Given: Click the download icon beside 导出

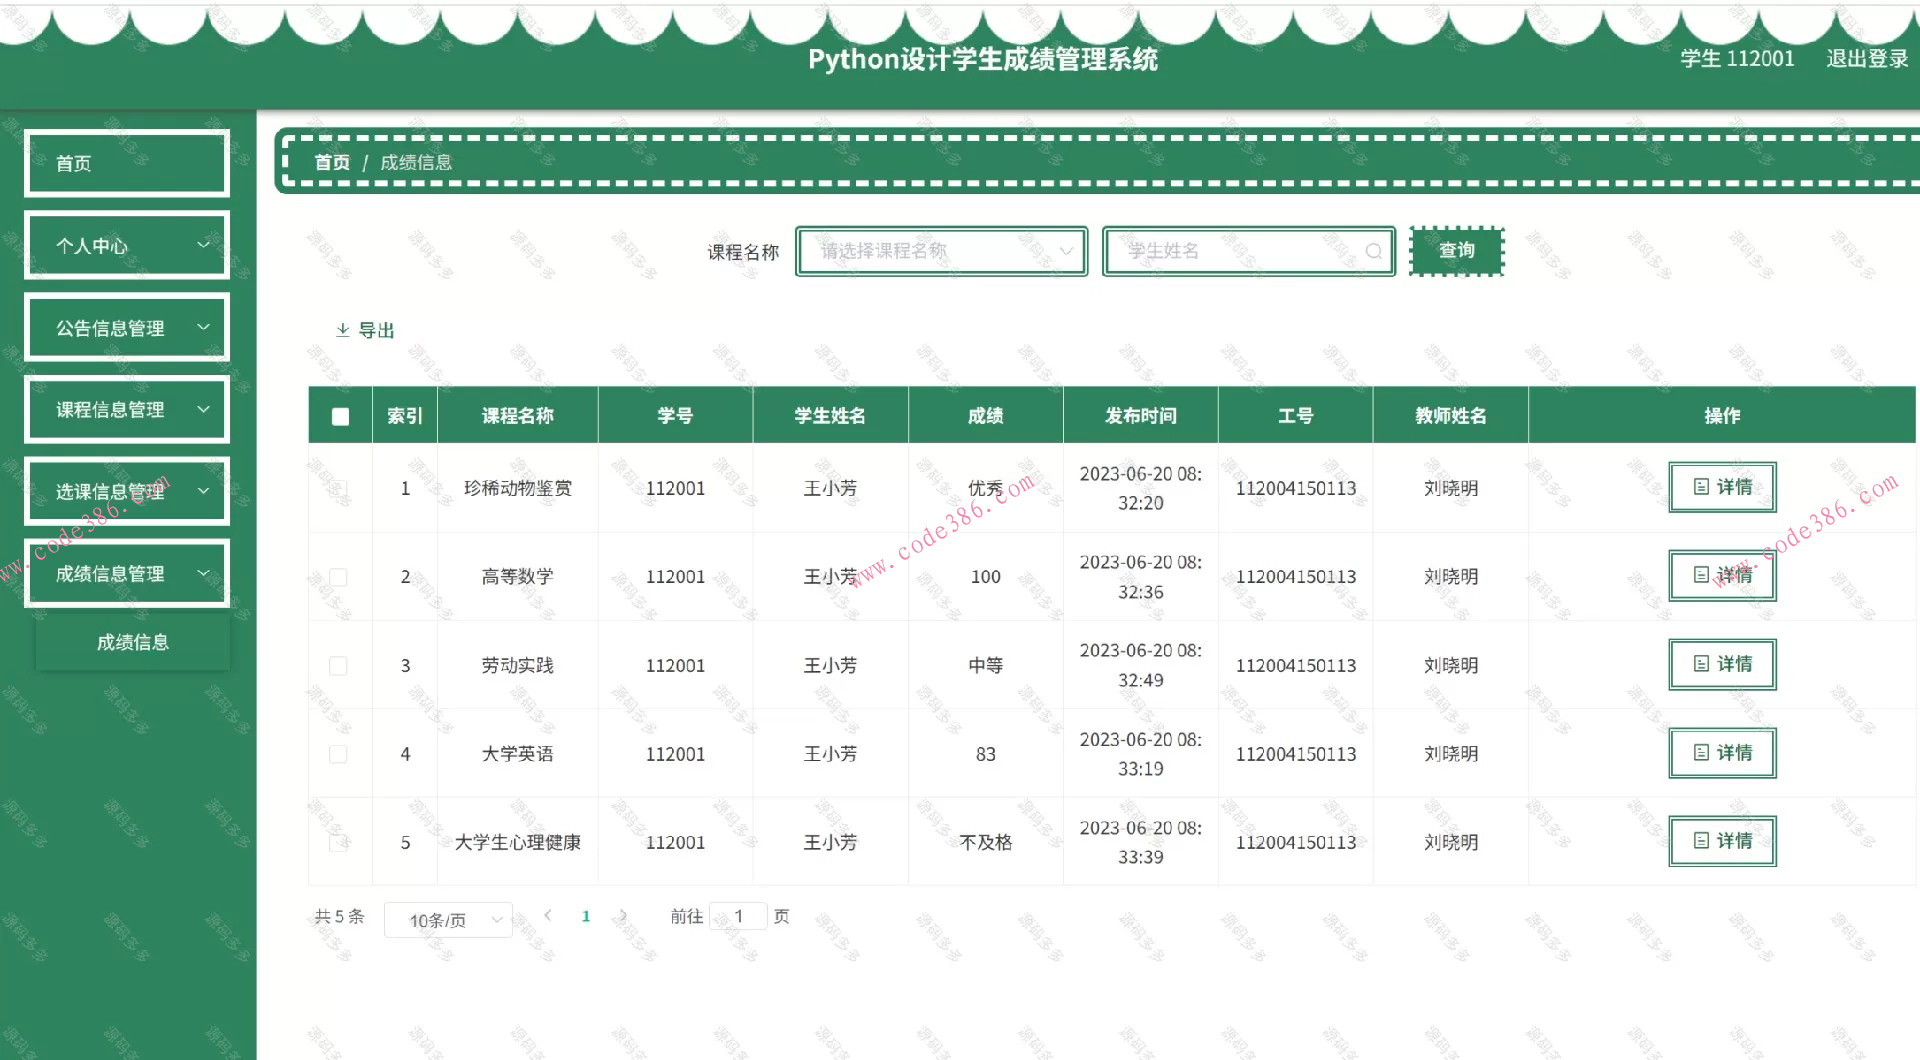Looking at the screenshot, I should pos(343,329).
